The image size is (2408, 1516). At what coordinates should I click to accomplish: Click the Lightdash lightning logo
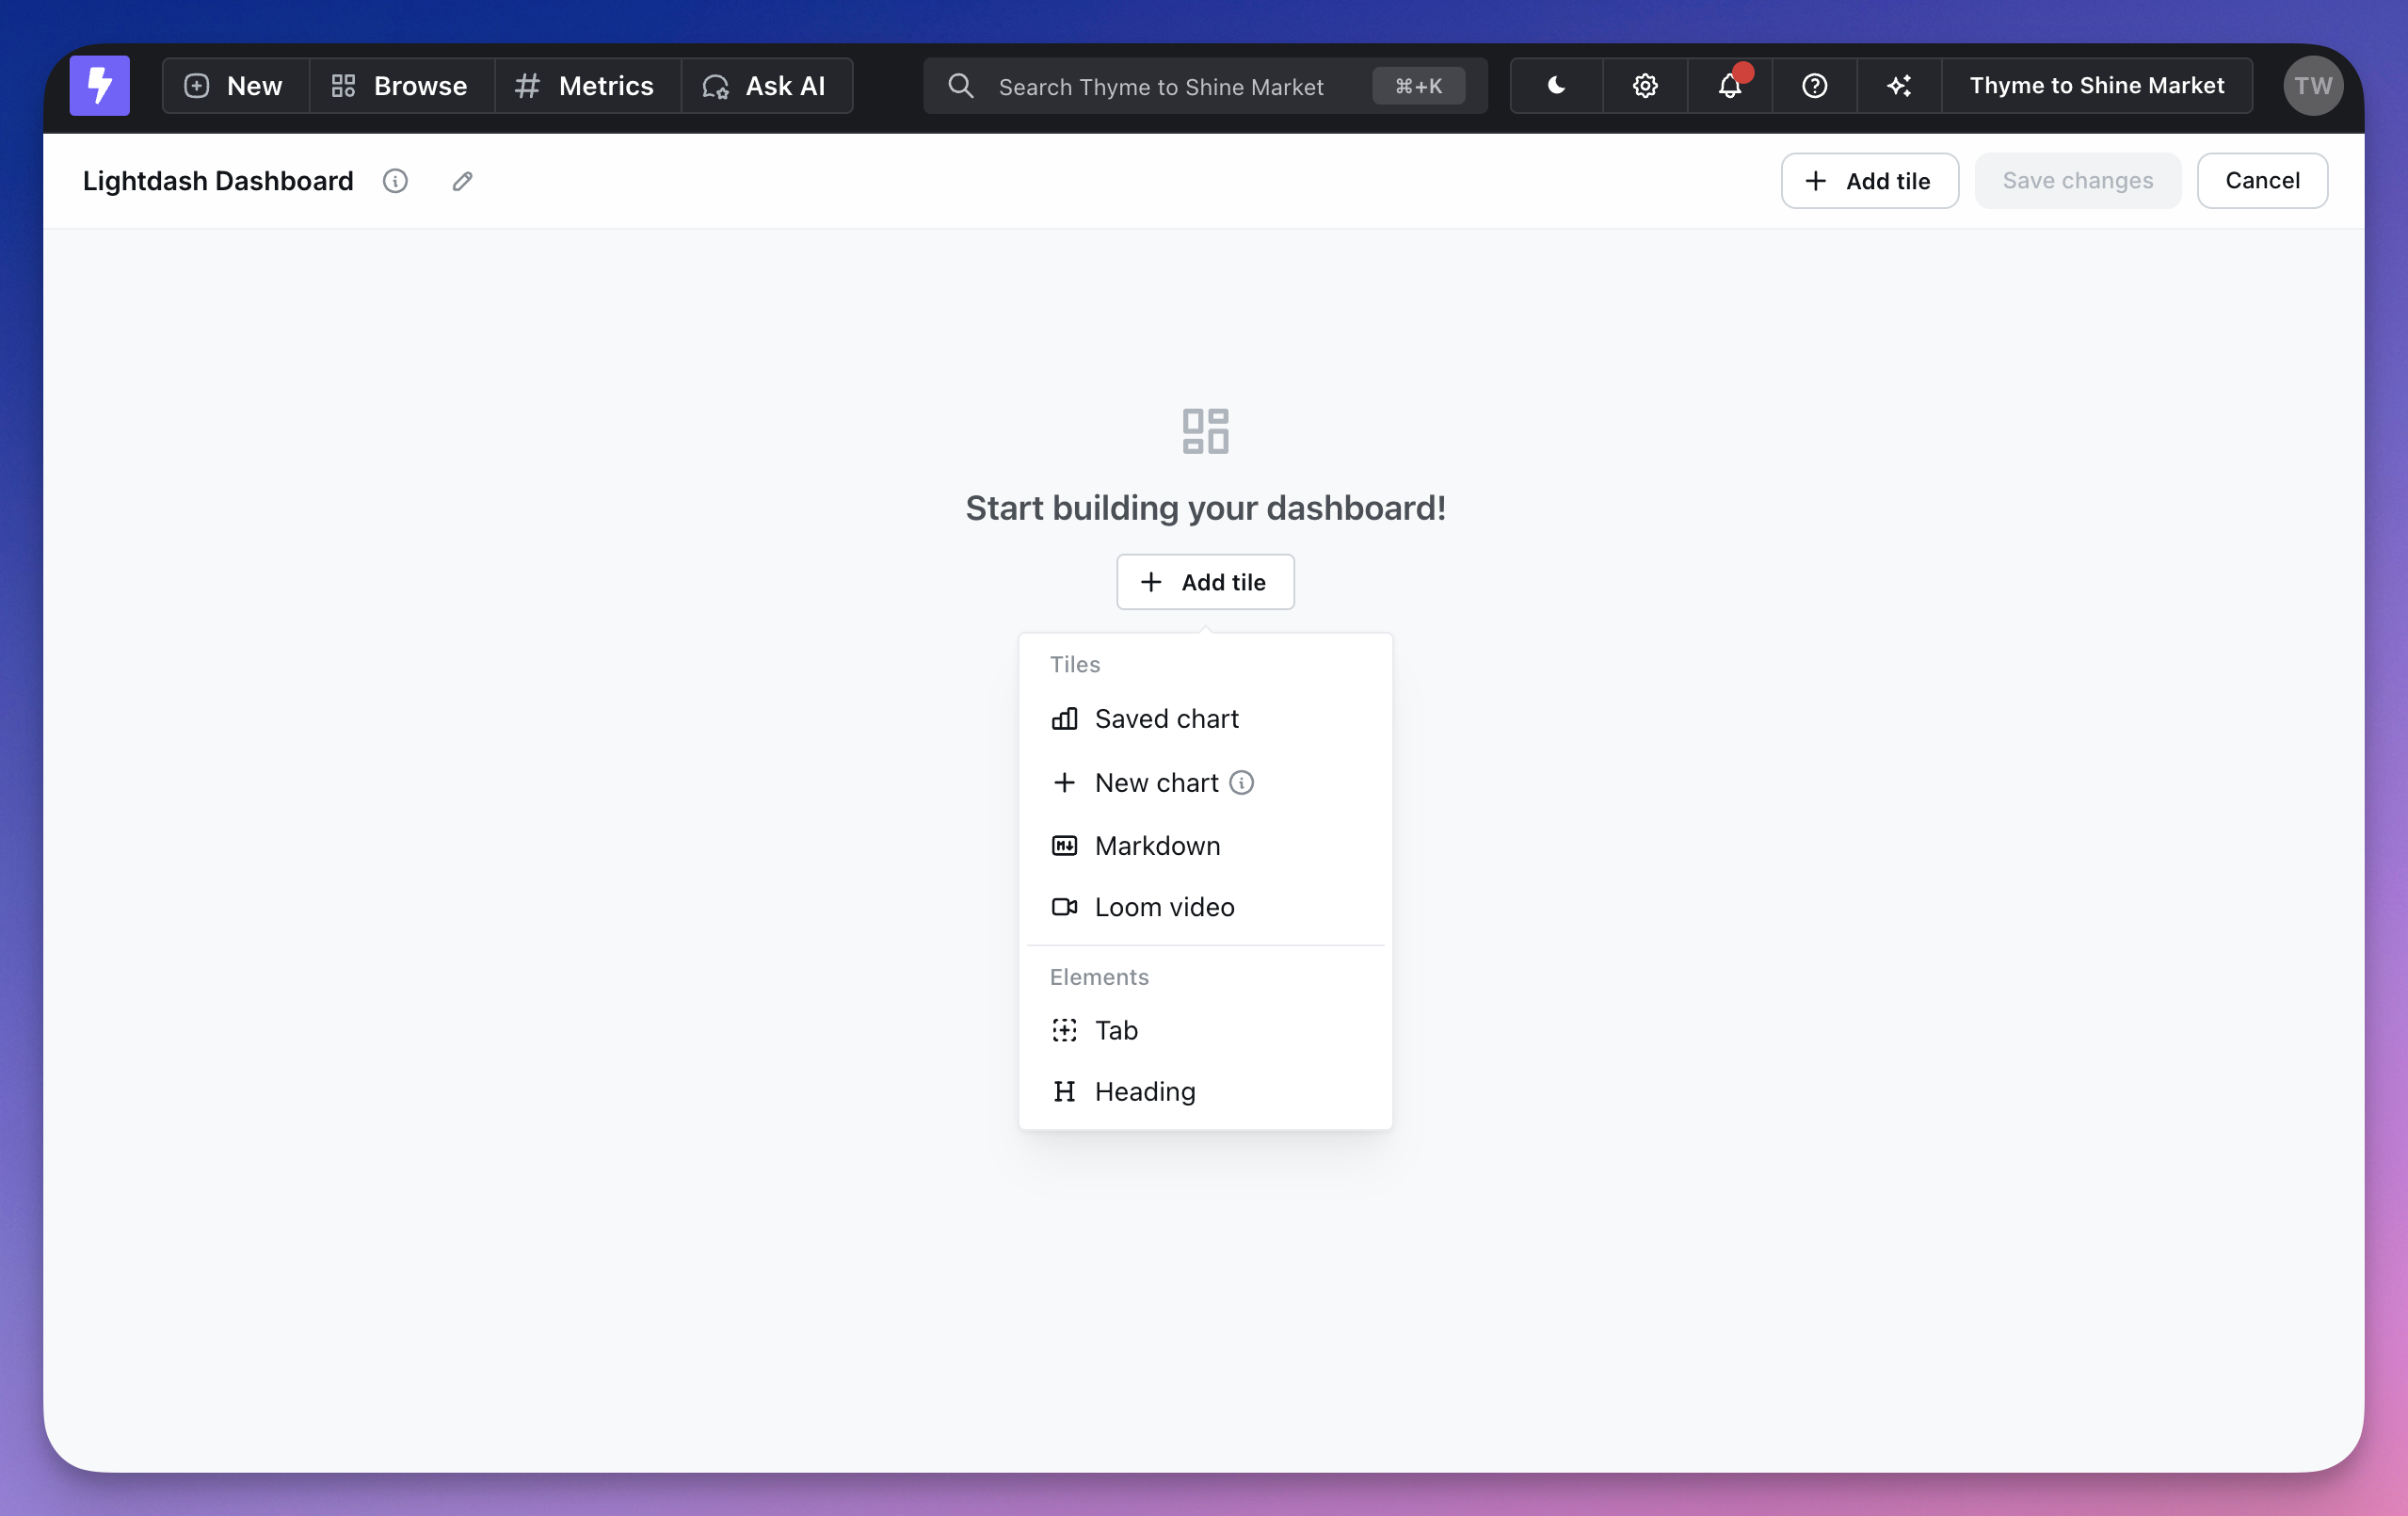99,86
